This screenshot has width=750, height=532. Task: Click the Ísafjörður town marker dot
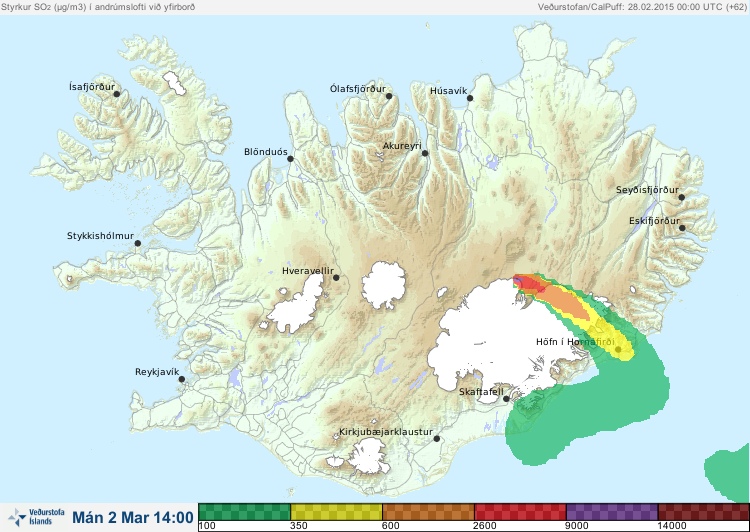coord(117,94)
